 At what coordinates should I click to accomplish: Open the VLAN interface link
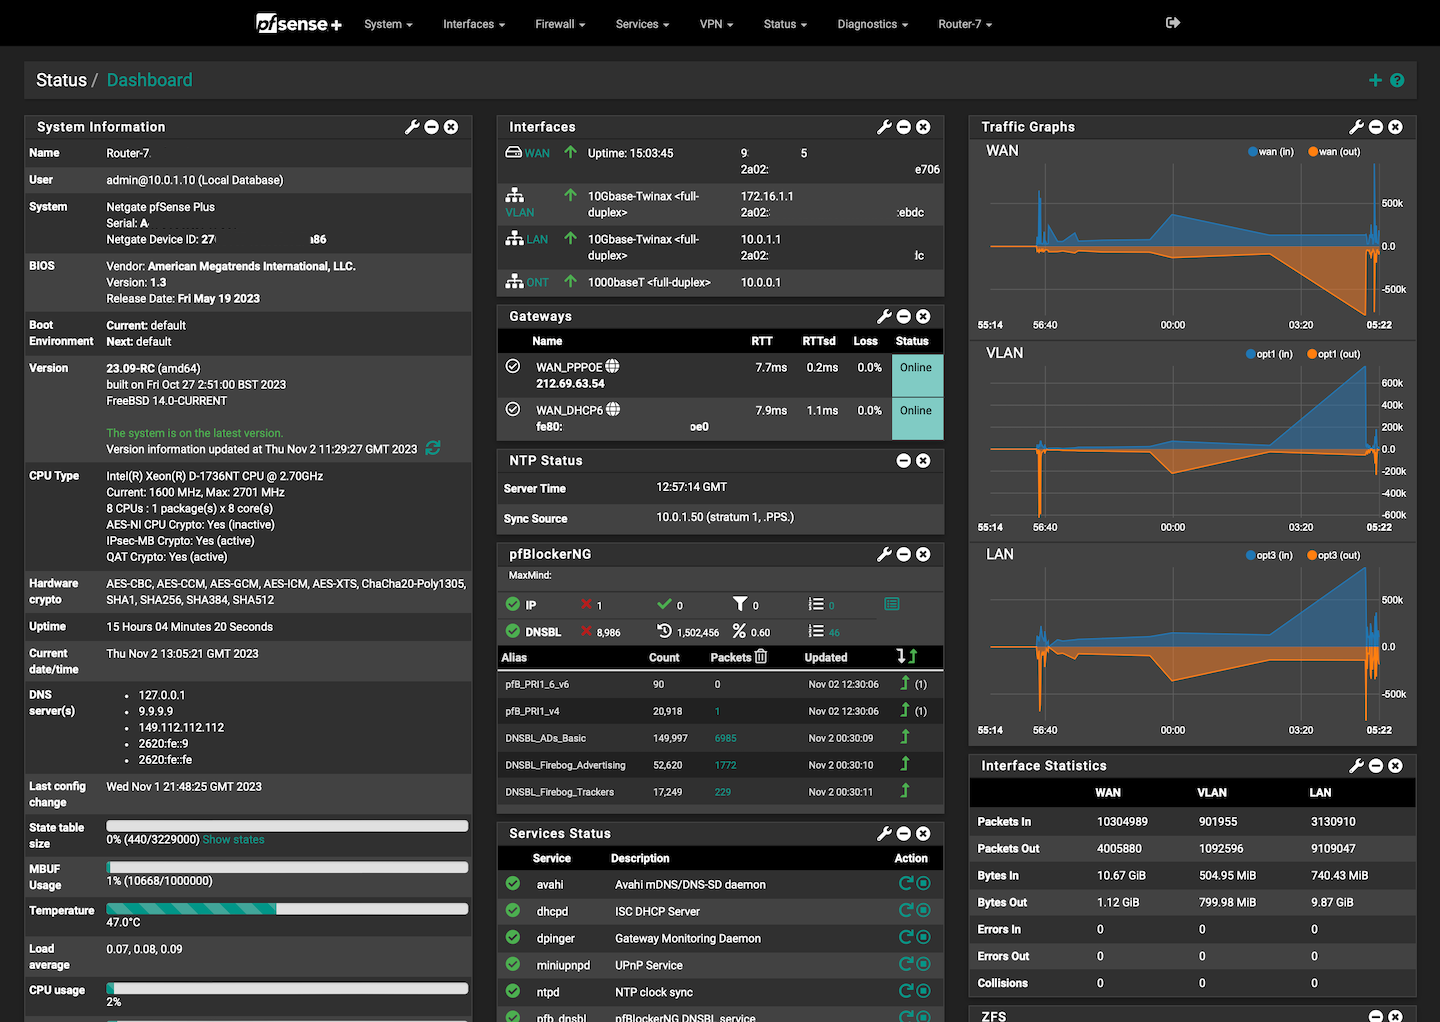(x=520, y=212)
